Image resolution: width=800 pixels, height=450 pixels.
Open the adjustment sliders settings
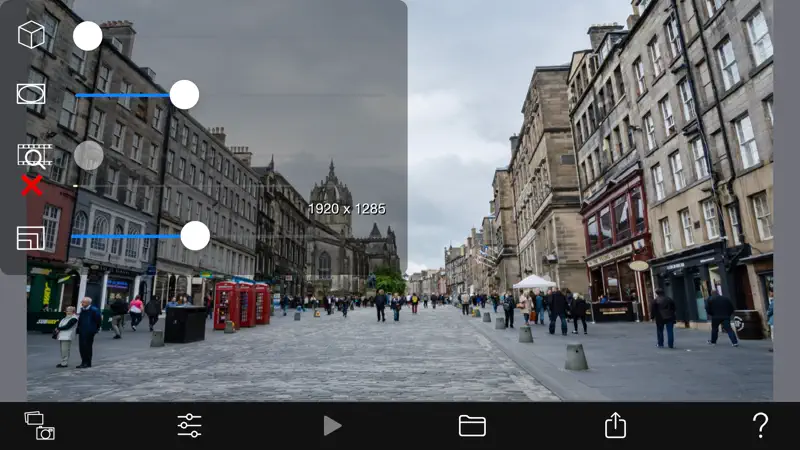tap(189, 426)
